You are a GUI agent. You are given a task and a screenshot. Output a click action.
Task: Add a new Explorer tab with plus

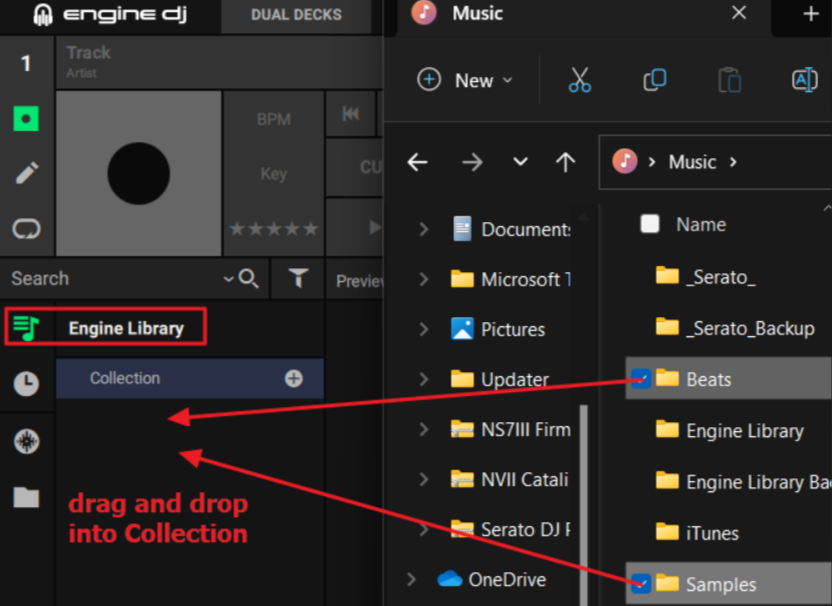[x=810, y=14]
